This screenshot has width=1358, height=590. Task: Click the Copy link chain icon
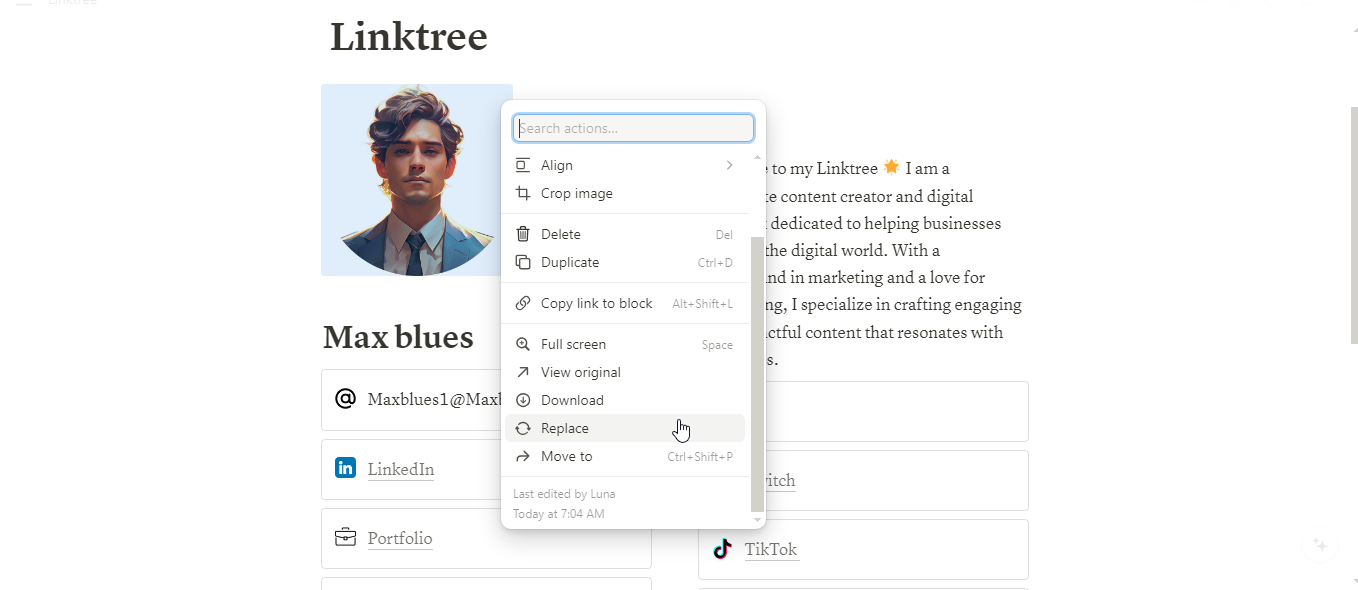pos(522,303)
